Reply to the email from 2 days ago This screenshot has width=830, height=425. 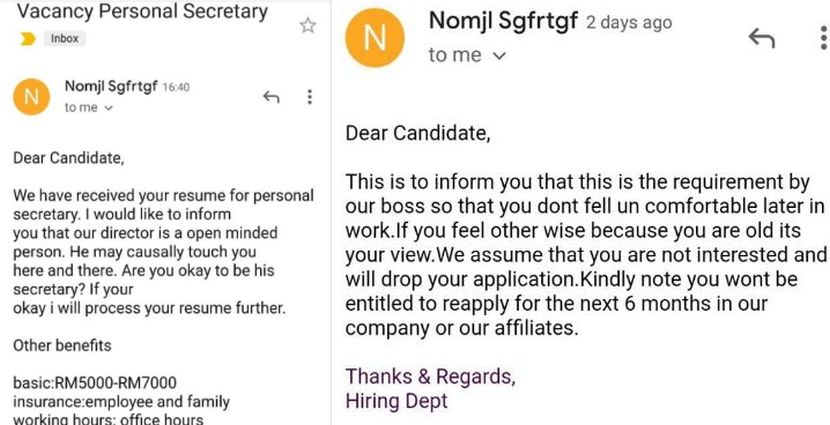click(763, 39)
